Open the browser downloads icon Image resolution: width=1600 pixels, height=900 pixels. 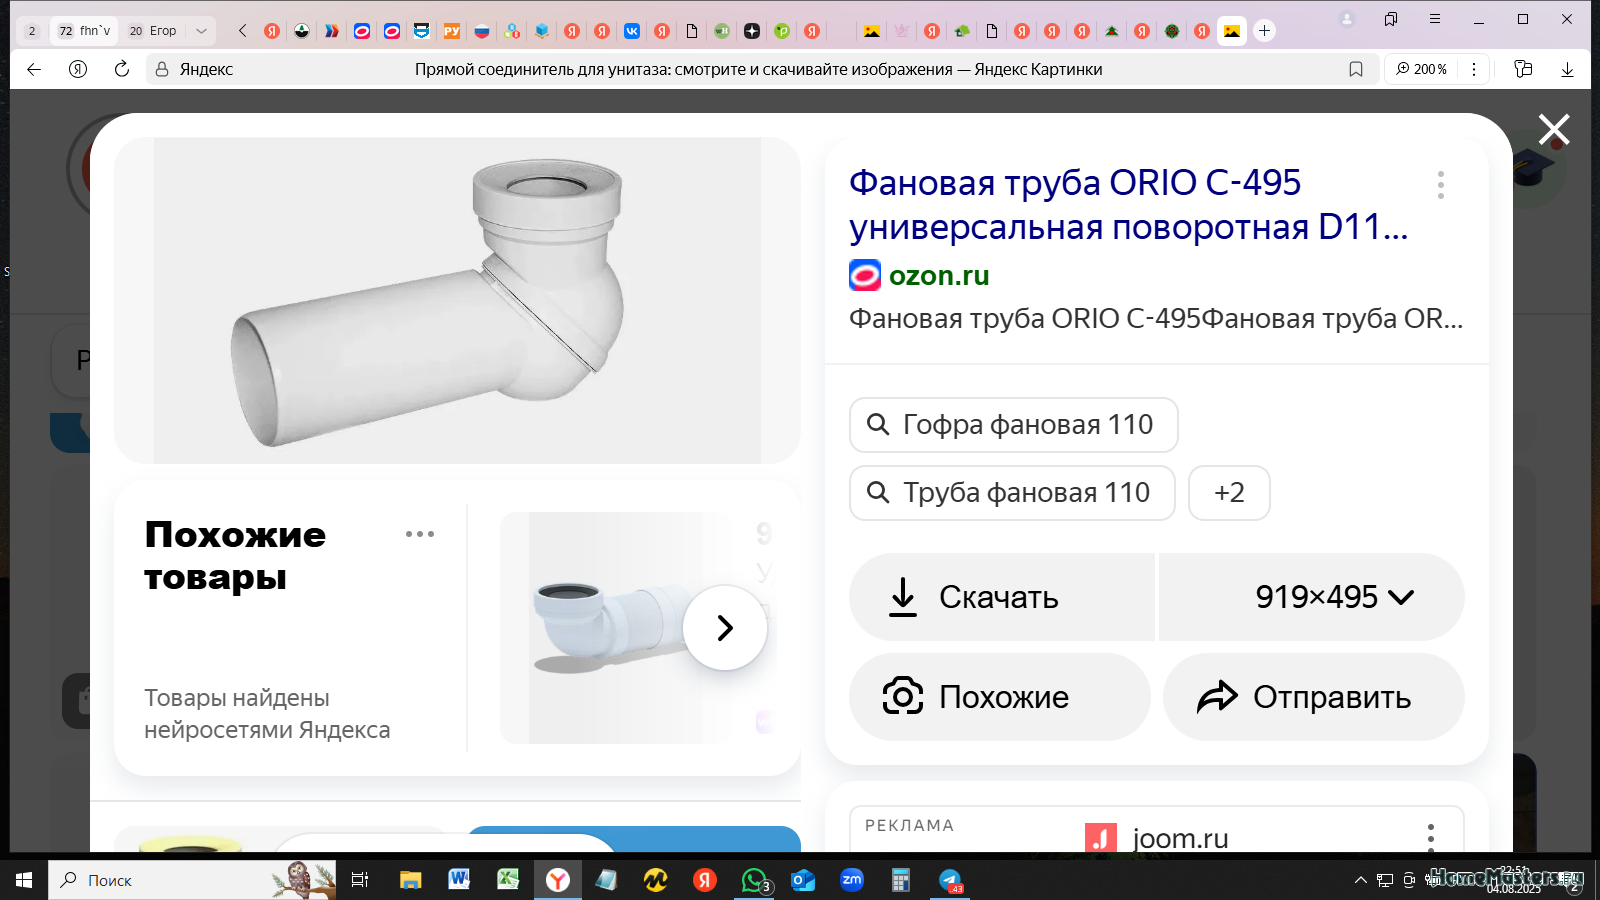coord(1567,69)
